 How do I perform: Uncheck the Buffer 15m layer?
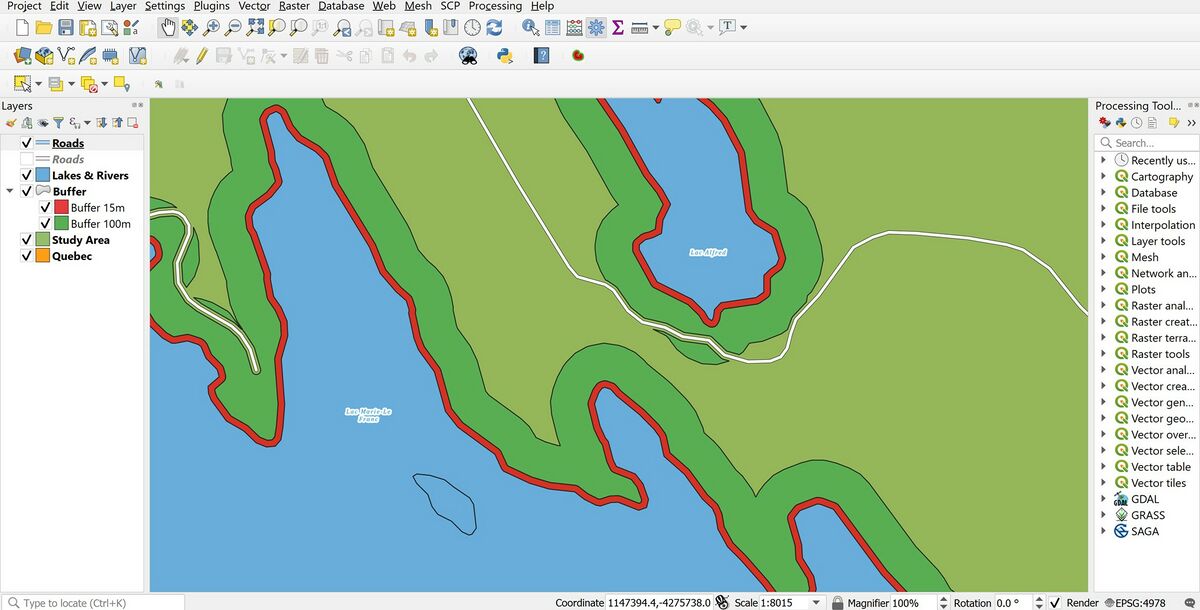point(45,208)
